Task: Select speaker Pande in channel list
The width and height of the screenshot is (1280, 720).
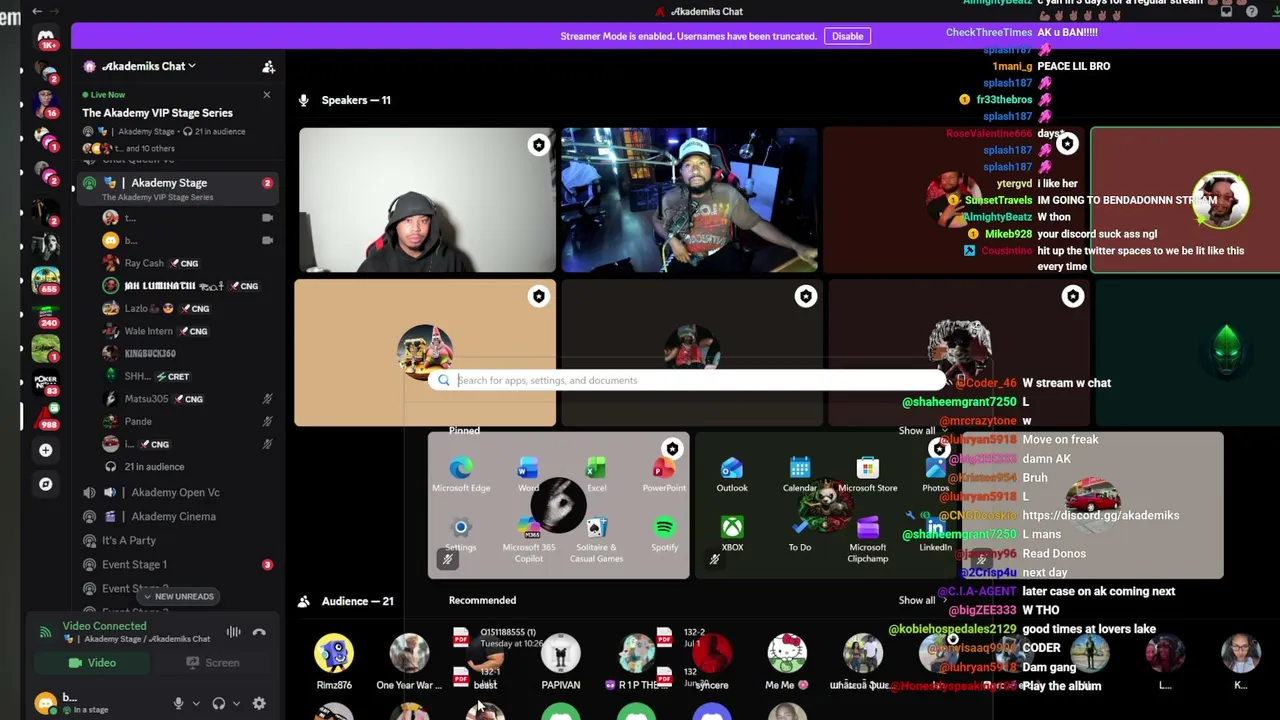Action: coord(138,421)
